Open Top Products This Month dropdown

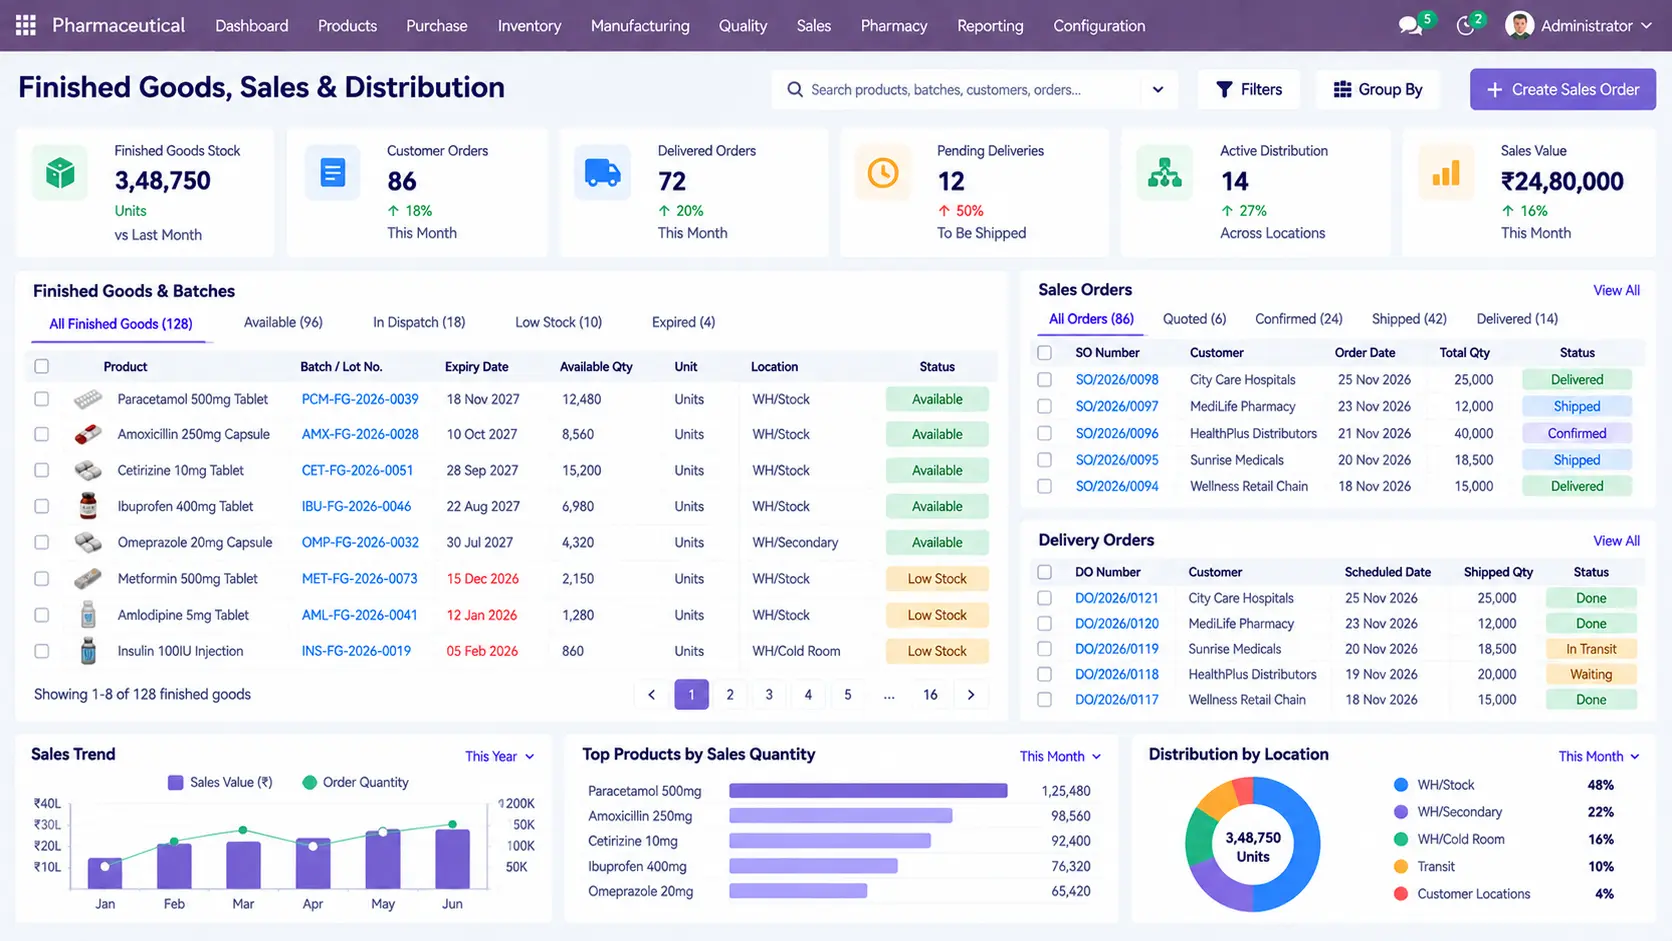point(1060,756)
